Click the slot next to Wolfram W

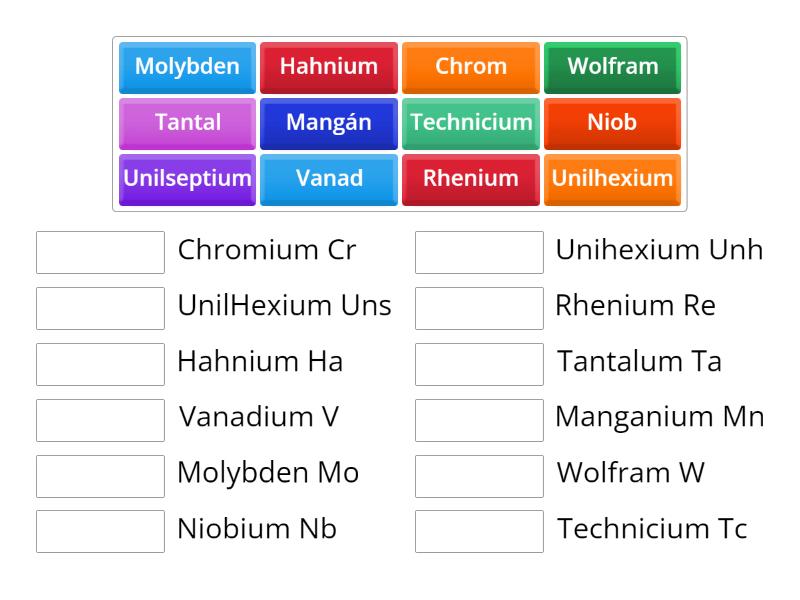point(479,476)
